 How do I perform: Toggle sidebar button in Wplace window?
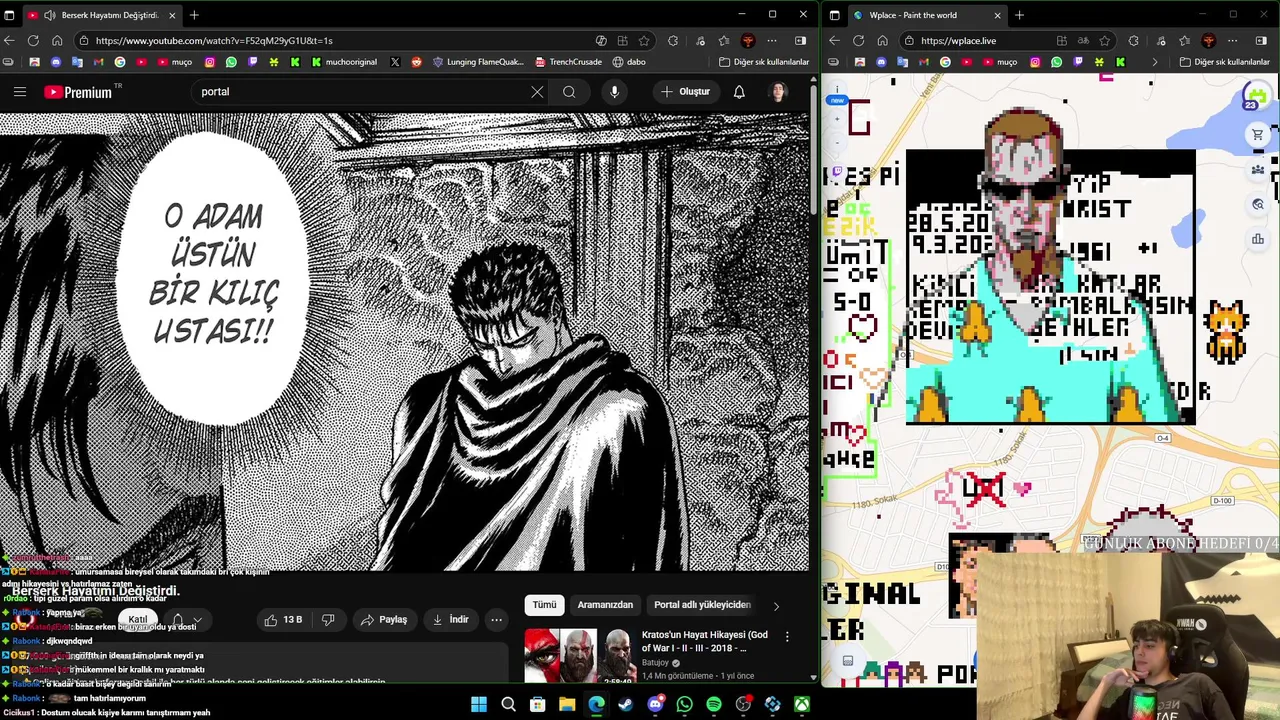[x=1261, y=41]
